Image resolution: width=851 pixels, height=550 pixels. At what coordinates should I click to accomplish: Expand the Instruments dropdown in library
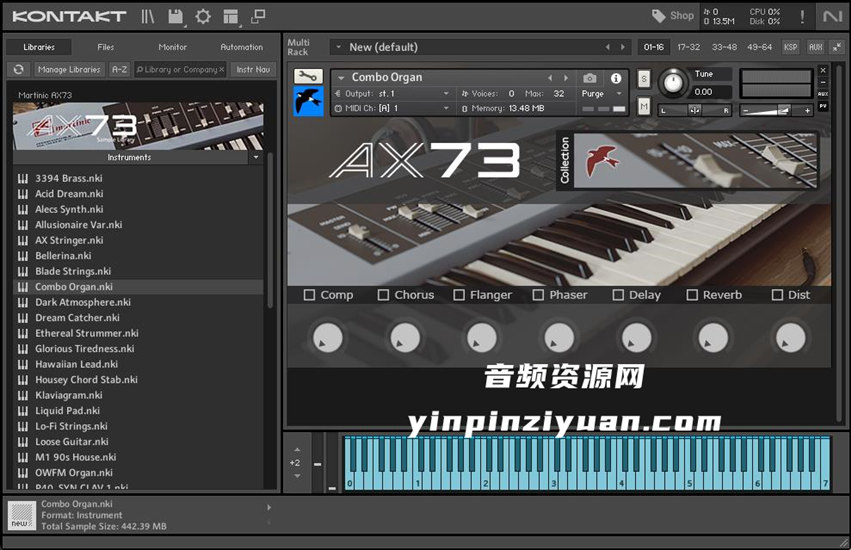[x=255, y=157]
